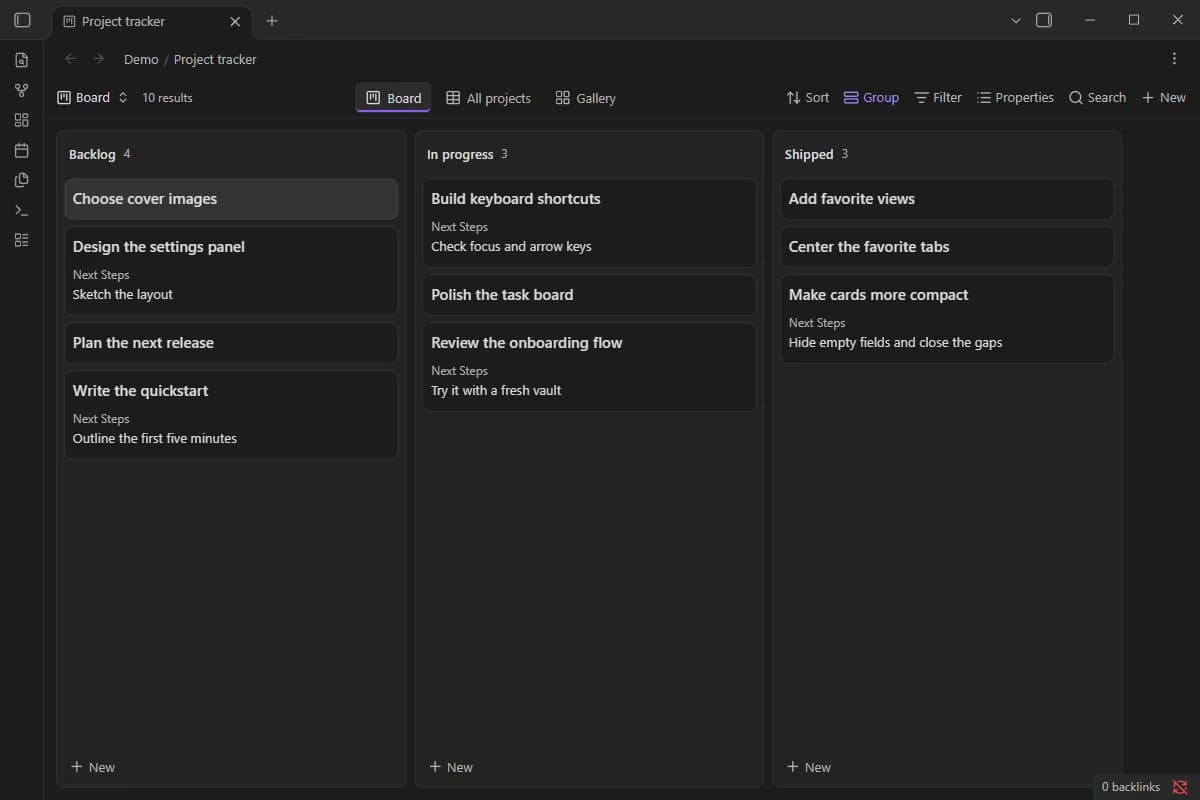Viewport: 1200px width, 800px height.
Task: Add a new card in Shipped column
Action: tap(809, 767)
